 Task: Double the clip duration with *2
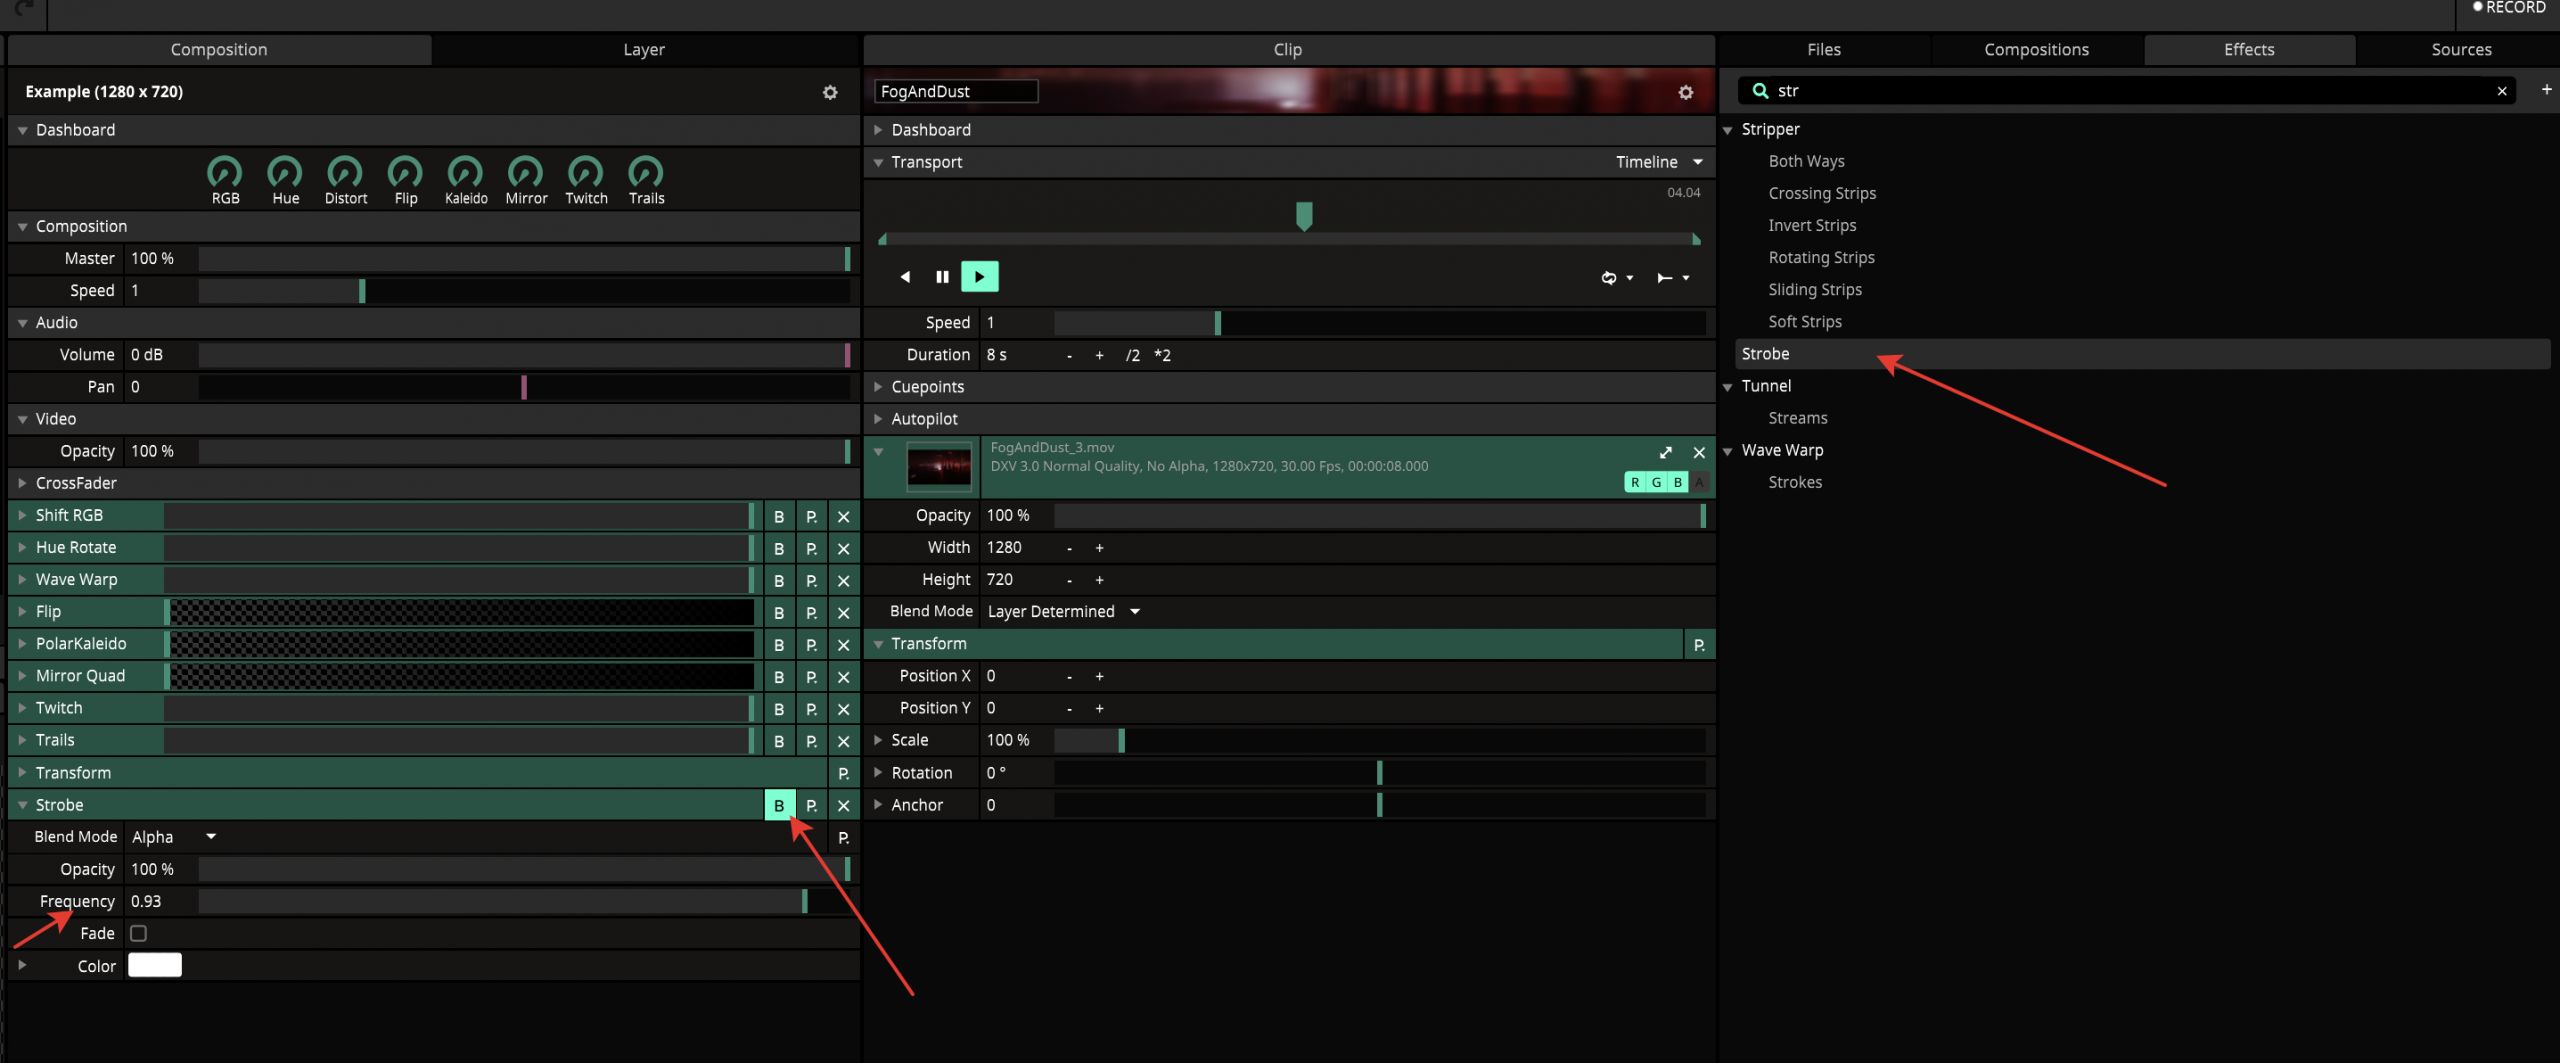pos(1162,355)
